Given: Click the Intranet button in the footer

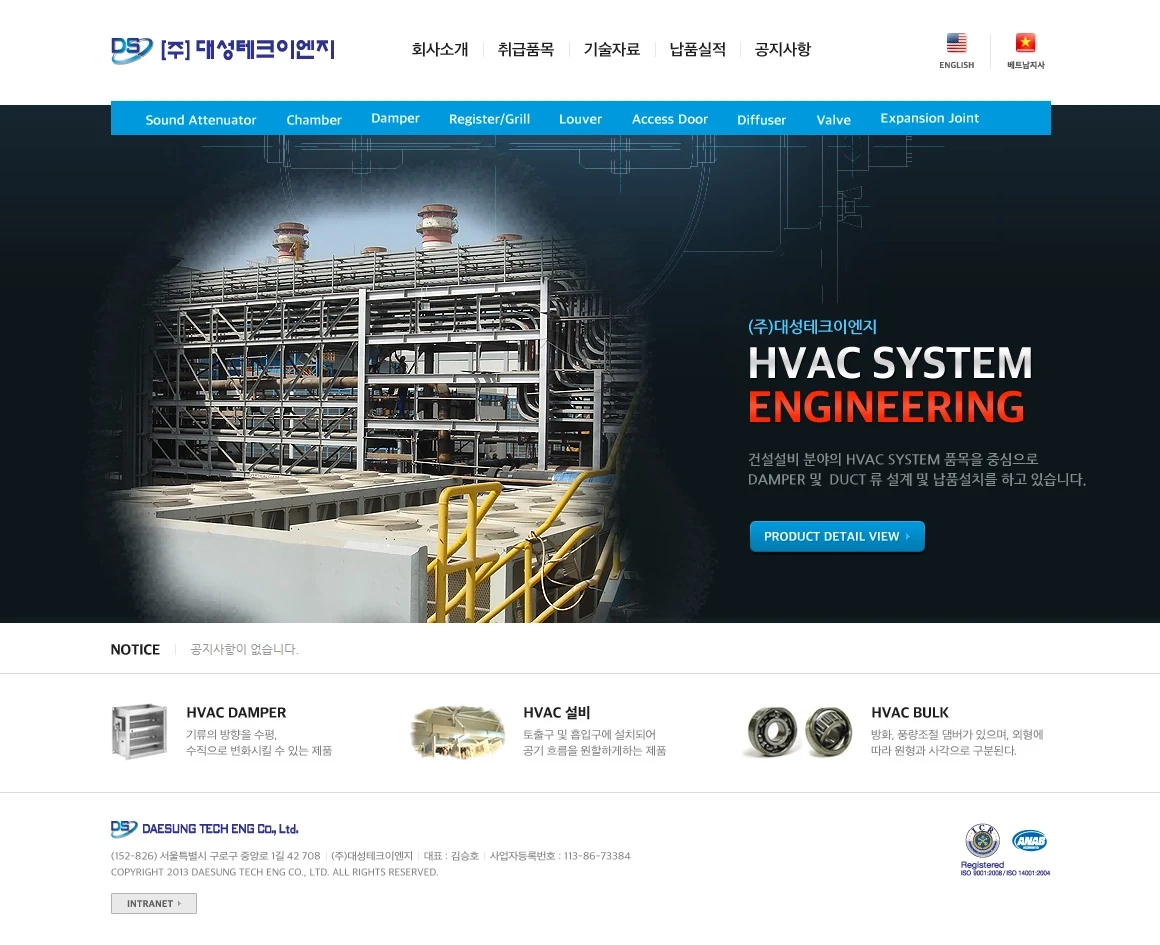Looking at the screenshot, I should [x=154, y=903].
